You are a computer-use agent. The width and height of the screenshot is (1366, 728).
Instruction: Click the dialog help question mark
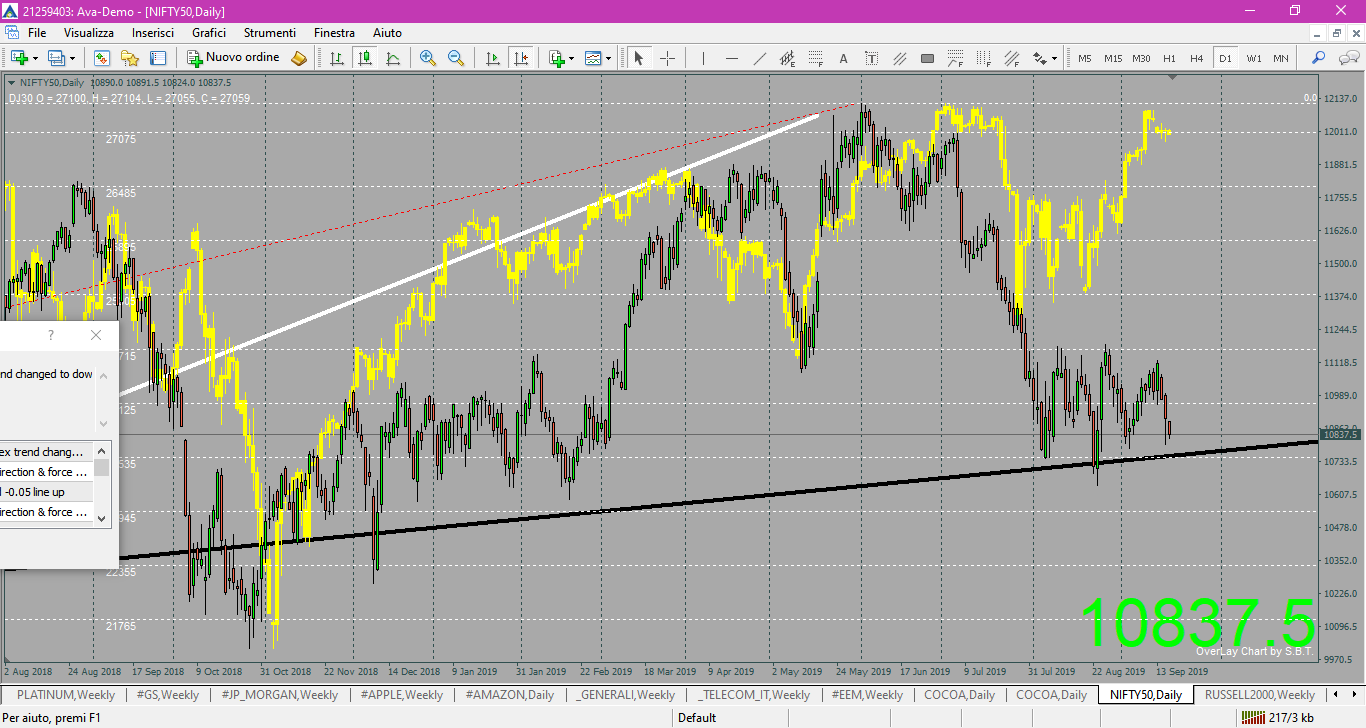click(51, 336)
